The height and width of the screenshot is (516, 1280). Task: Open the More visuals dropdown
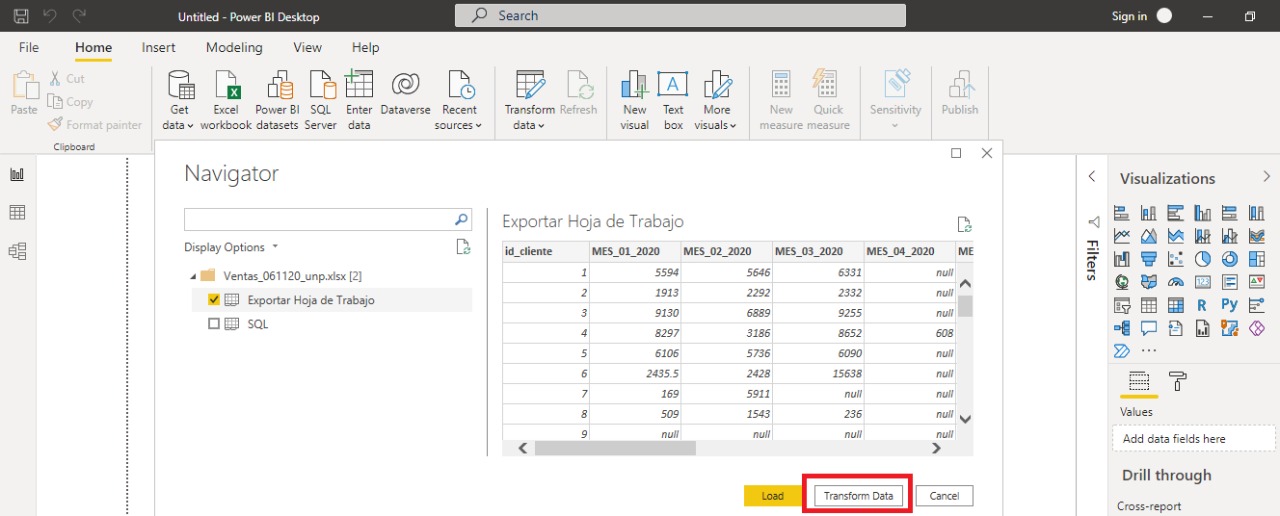(x=716, y=101)
